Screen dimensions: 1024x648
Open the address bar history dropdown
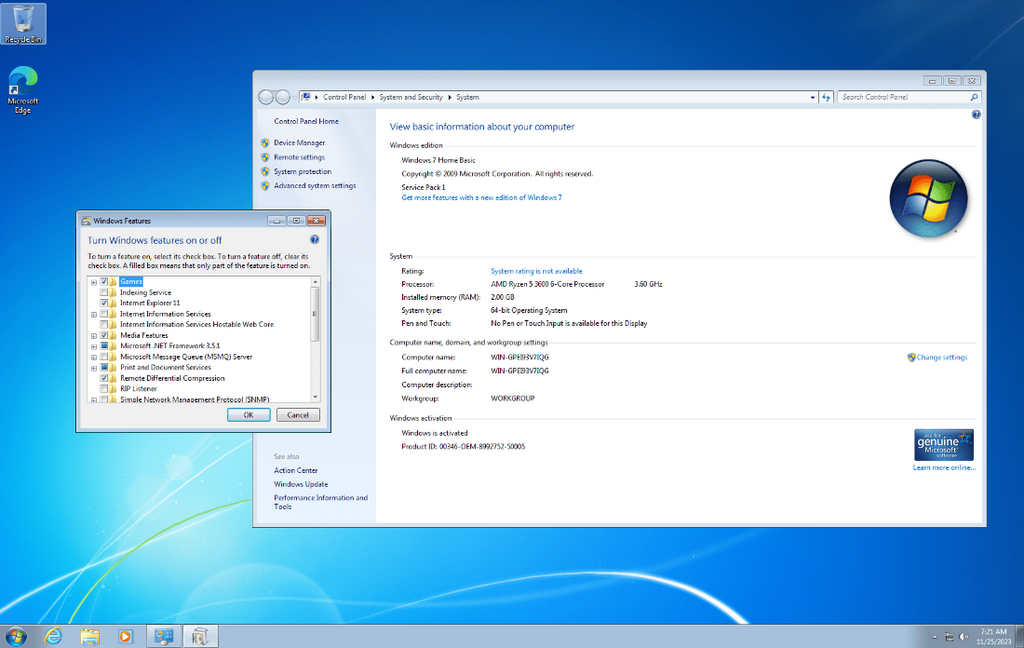pos(812,97)
